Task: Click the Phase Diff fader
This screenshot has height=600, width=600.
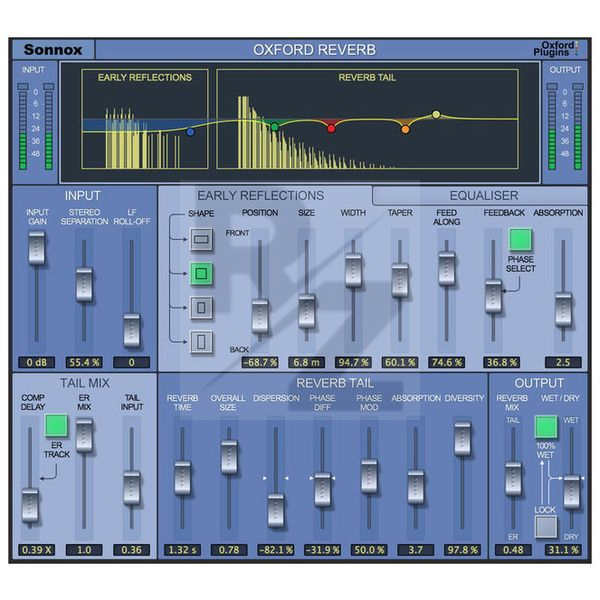Action: (323, 490)
